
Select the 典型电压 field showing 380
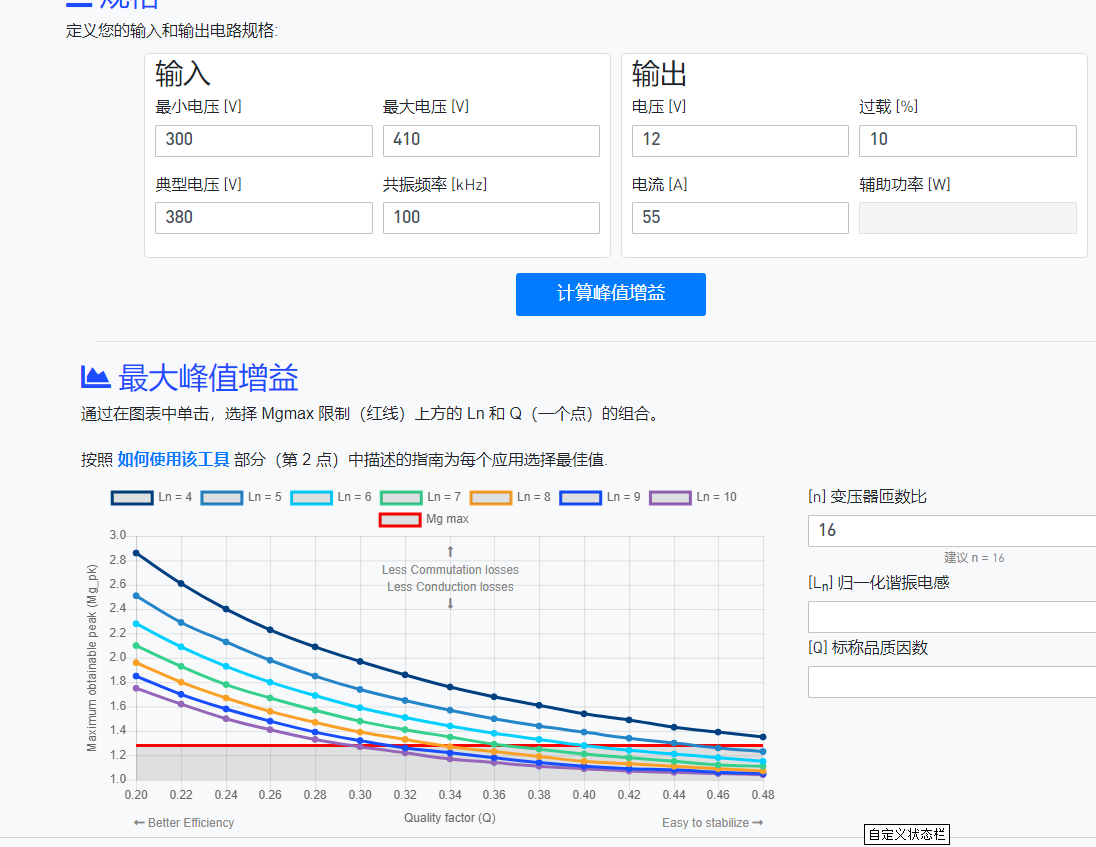[x=264, y=218]
